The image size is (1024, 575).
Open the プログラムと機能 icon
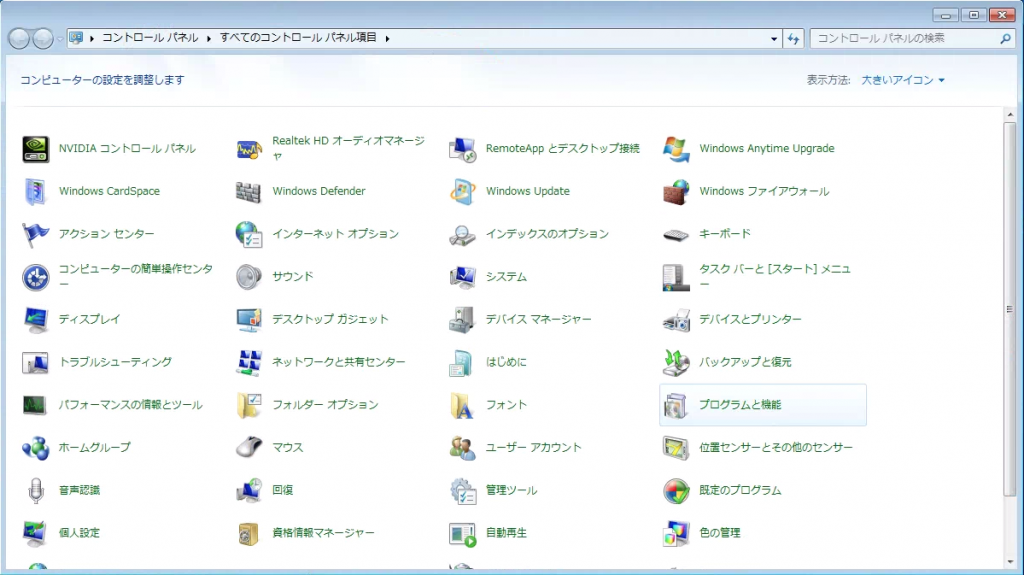(x=676, y=405)
